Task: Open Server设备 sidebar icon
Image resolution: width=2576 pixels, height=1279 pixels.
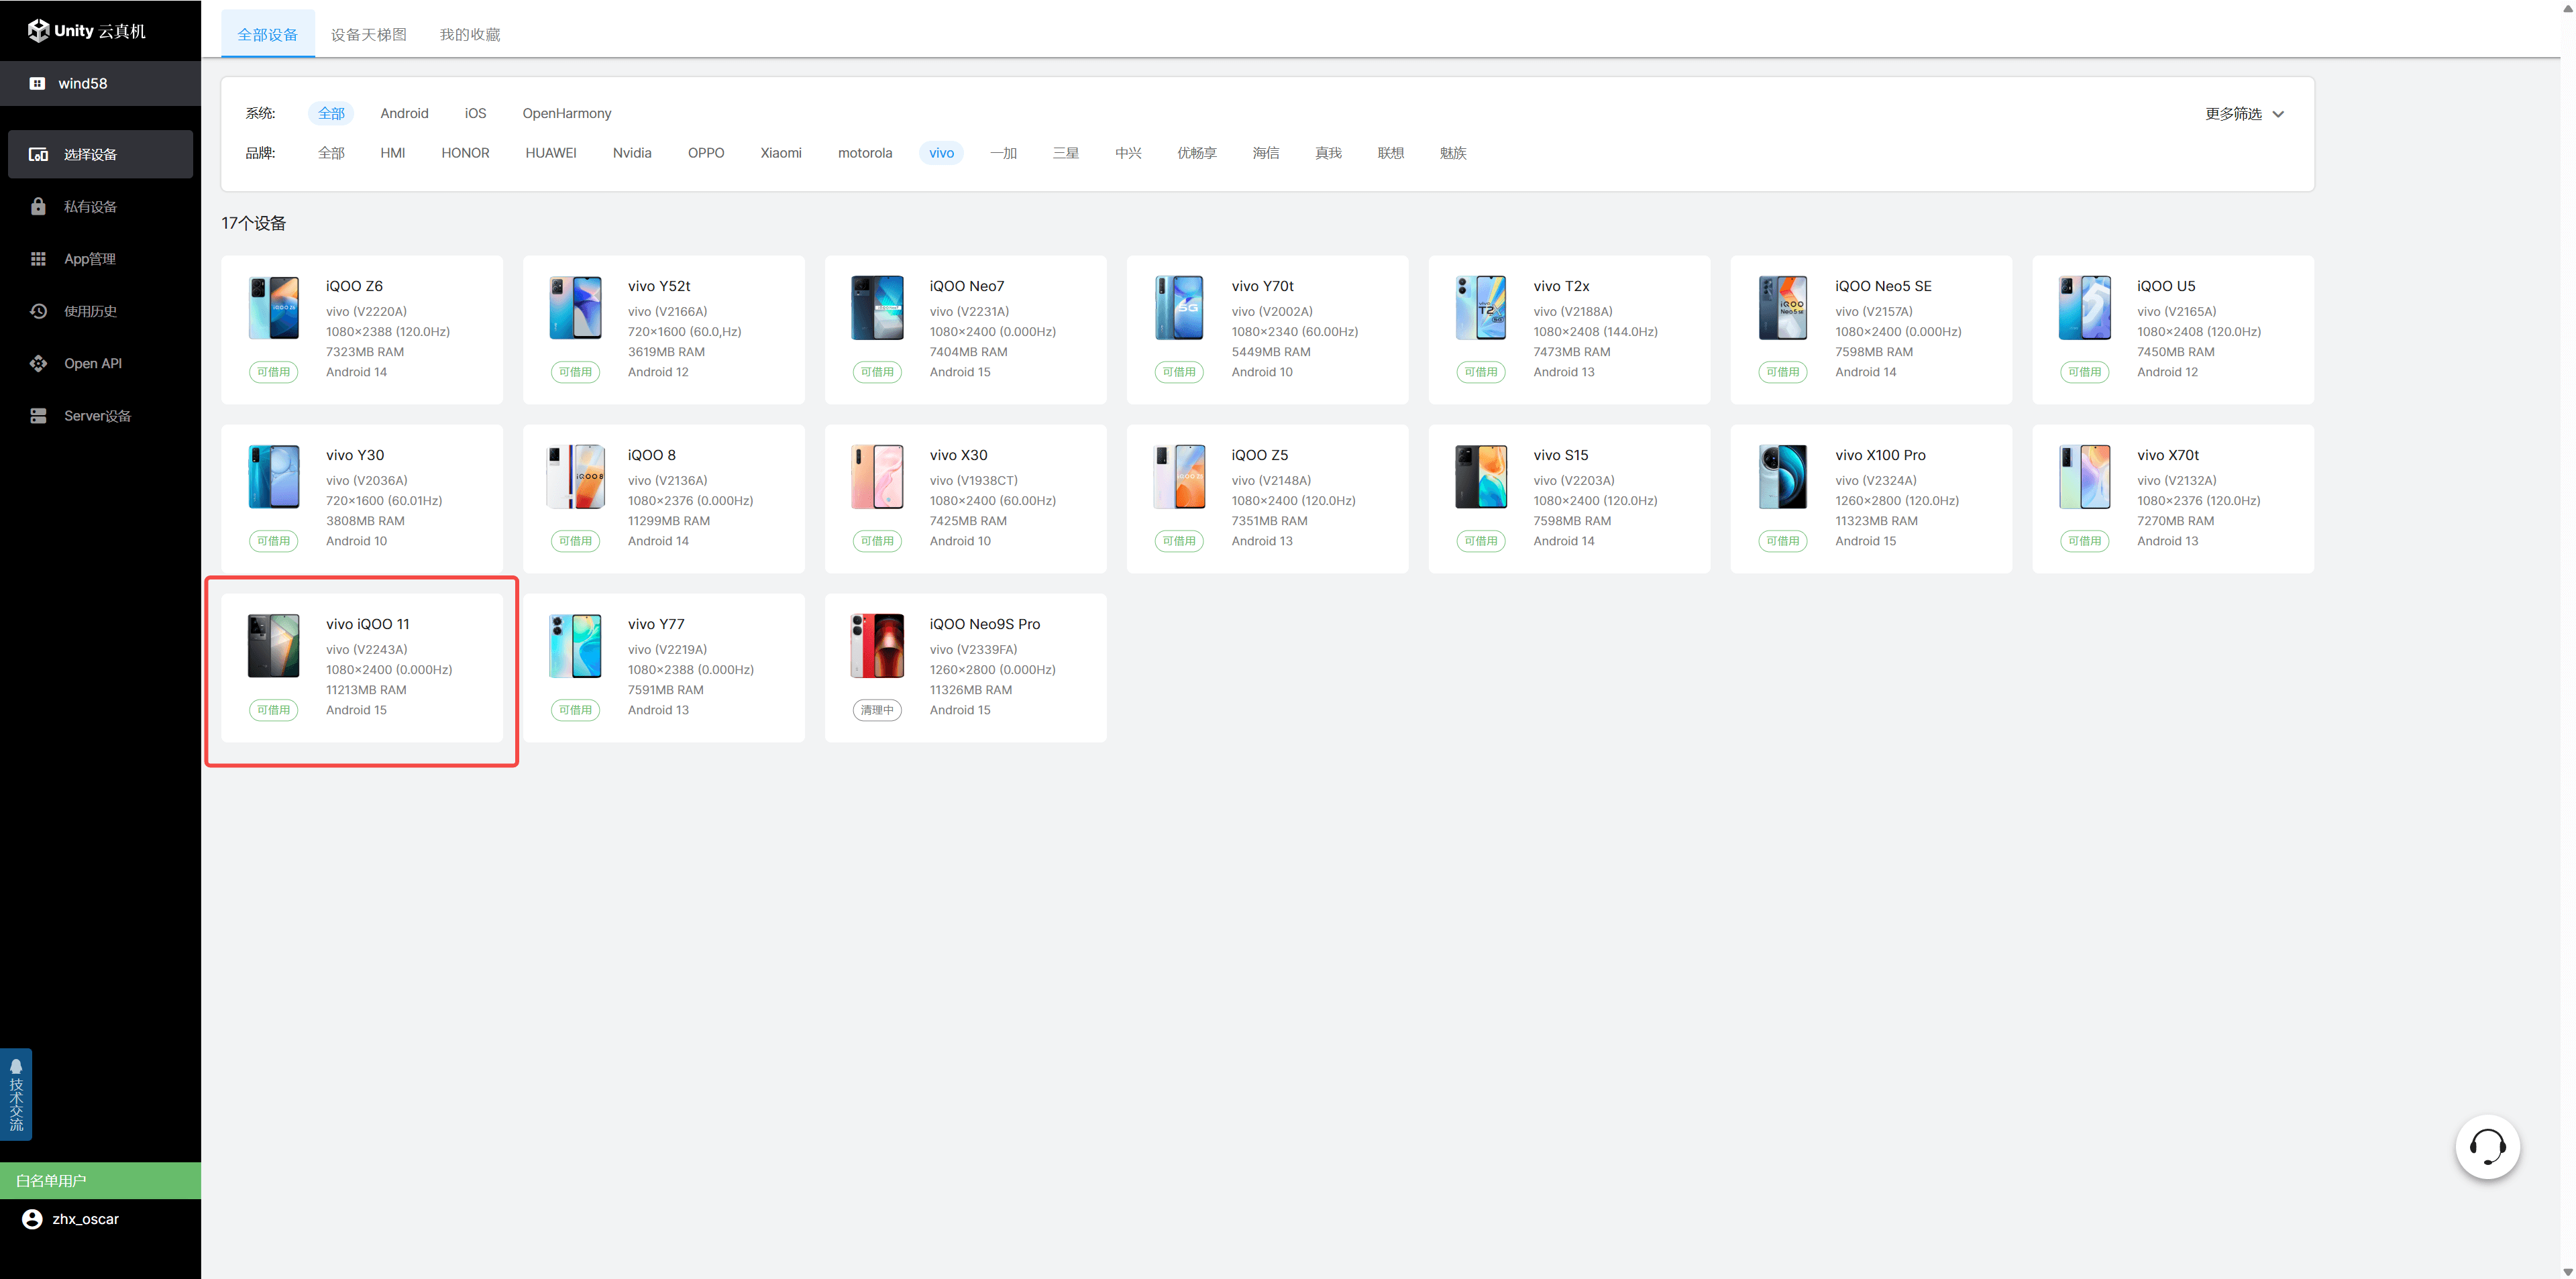Action: [x=38, y=416]
